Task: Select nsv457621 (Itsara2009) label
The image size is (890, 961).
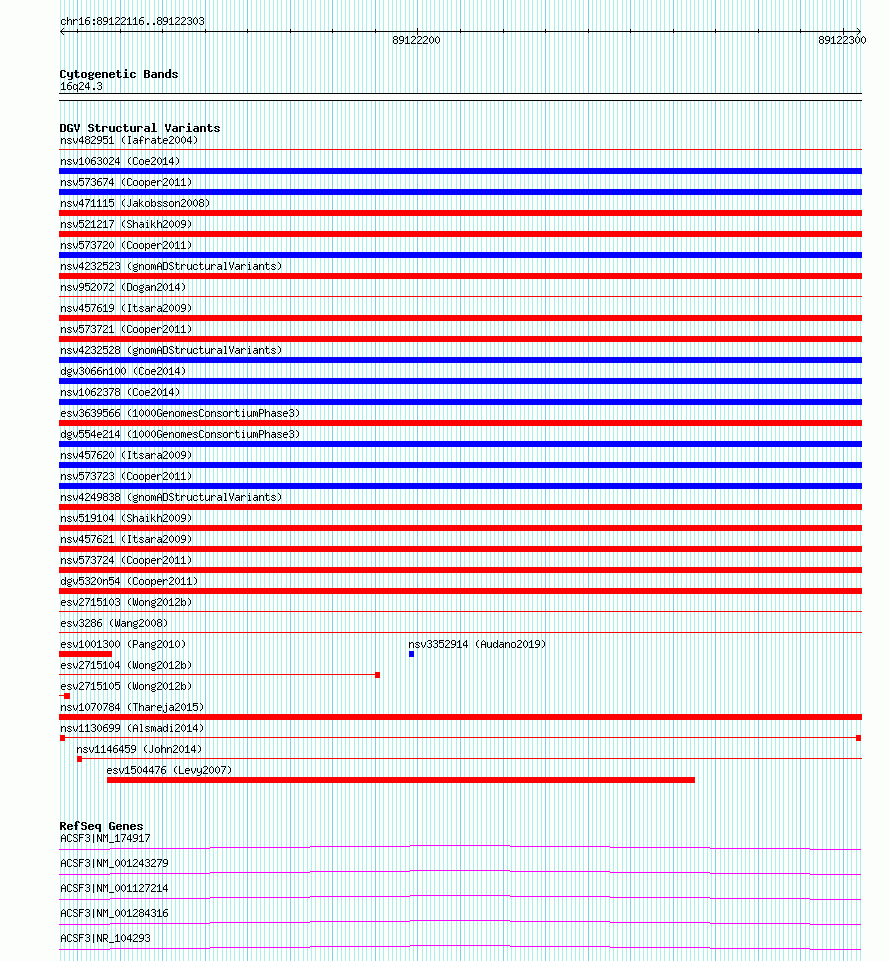Action: click(x=126, y=539)
